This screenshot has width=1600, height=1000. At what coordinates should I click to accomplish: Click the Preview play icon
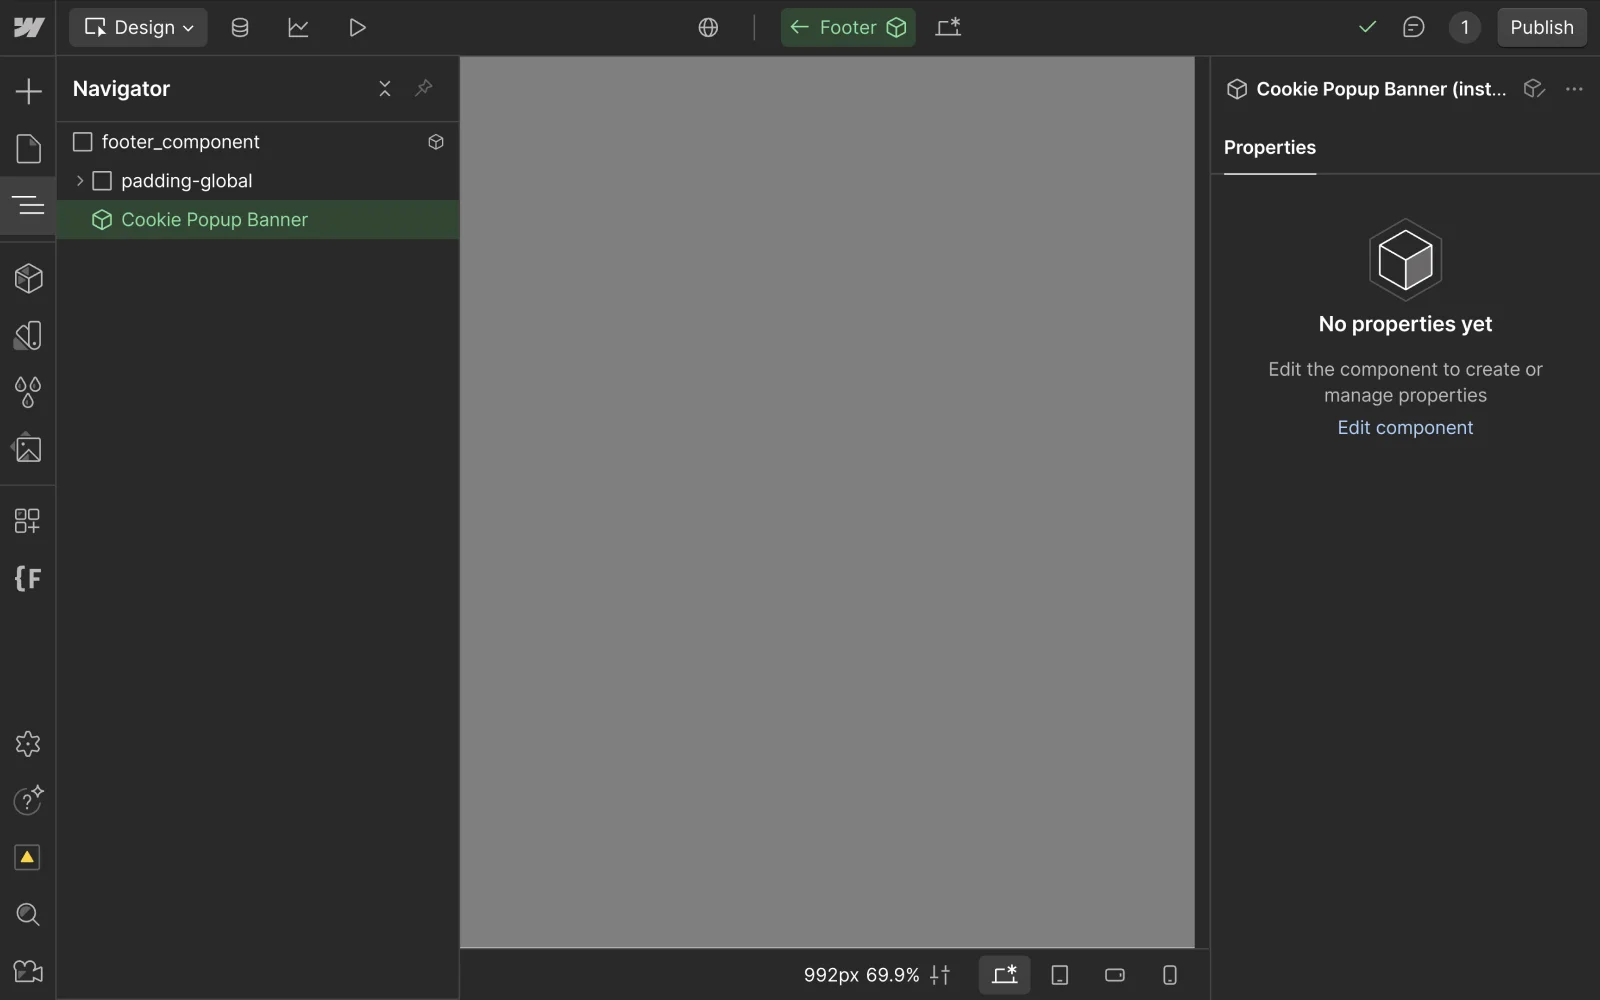click(357, 28)
